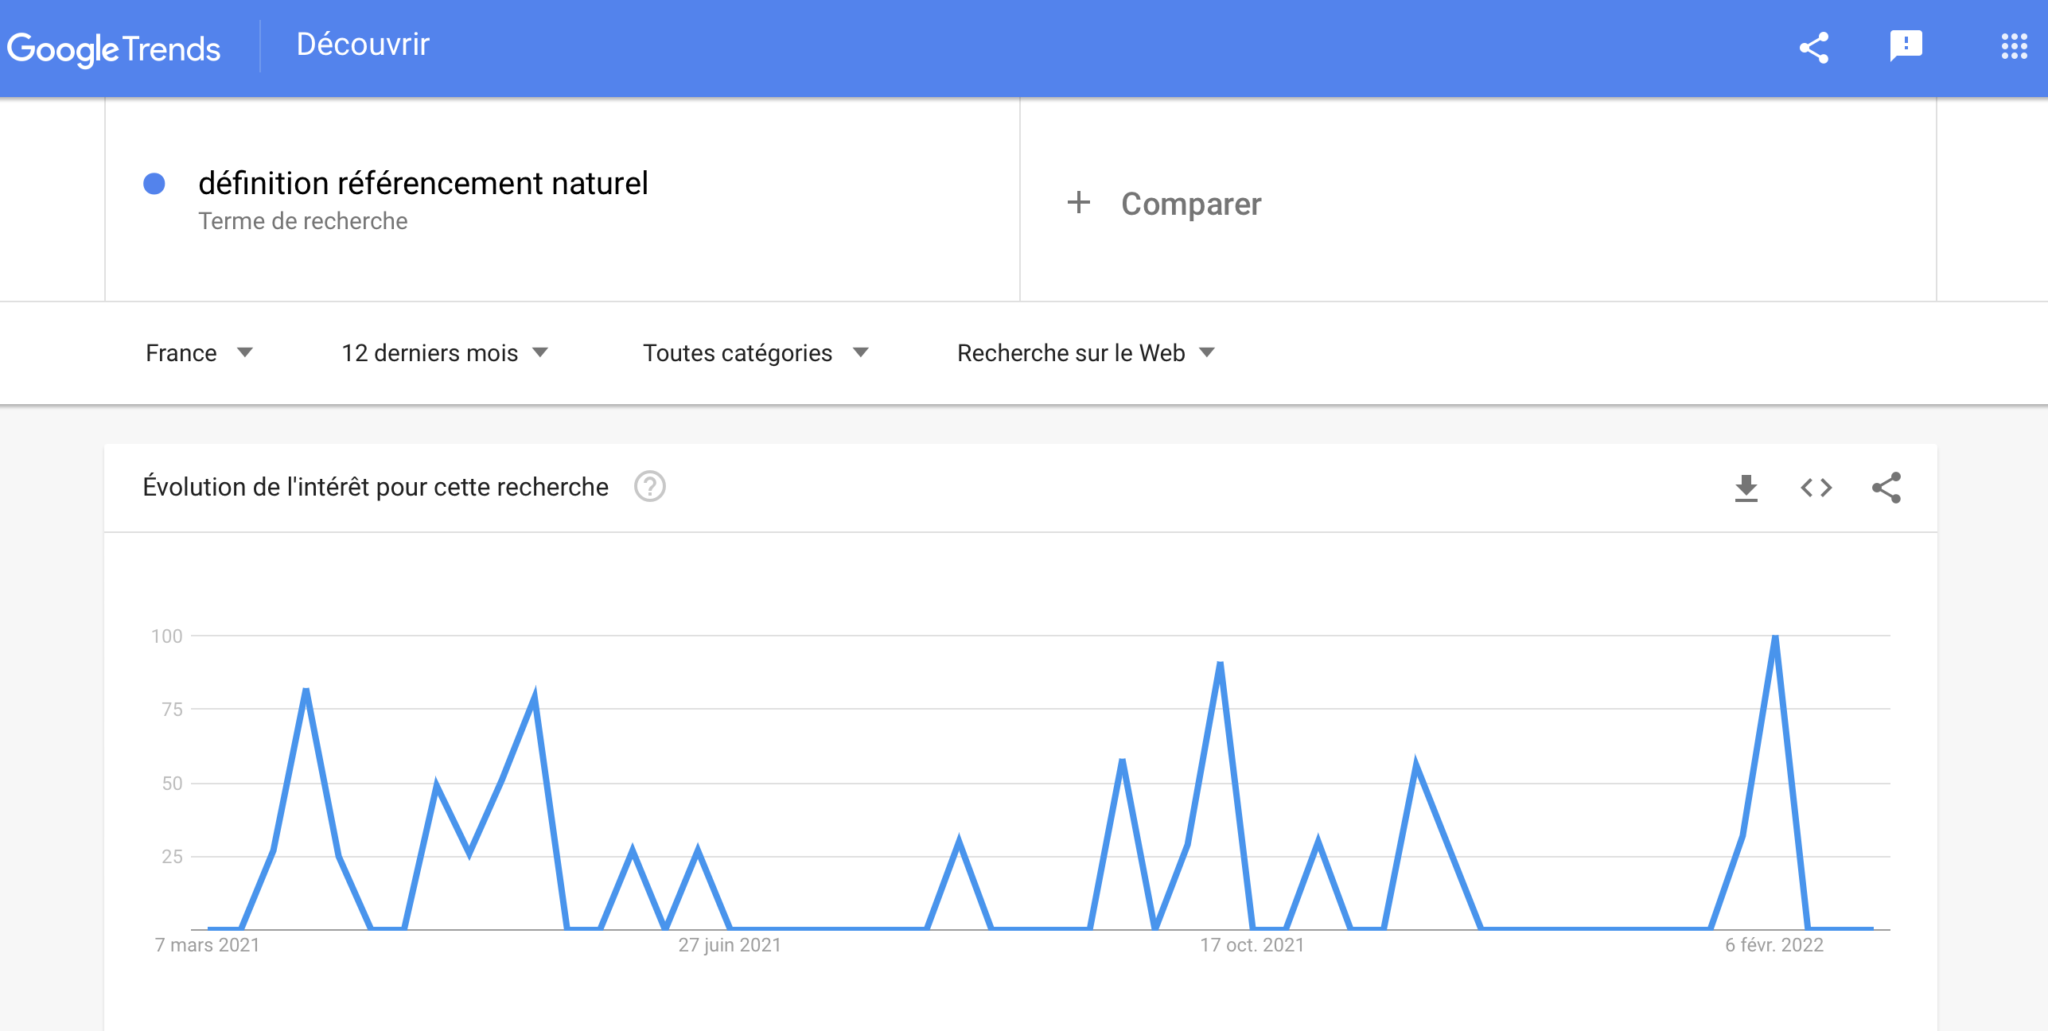Click the 17 oct. 2021 axis label
2048x1031 pixels.
click(x=1252, y=945)
